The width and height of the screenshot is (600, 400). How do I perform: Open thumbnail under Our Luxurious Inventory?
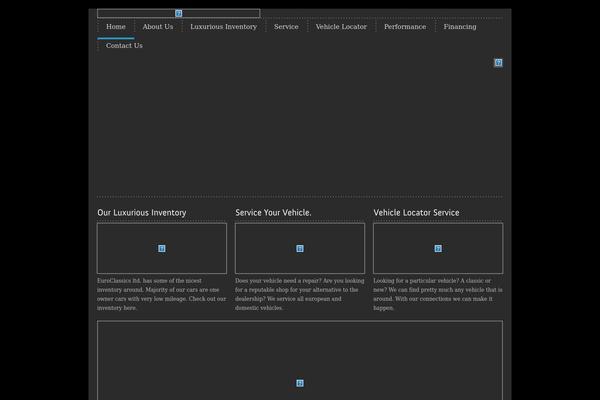pyautogui.click(x=162, y=248)
